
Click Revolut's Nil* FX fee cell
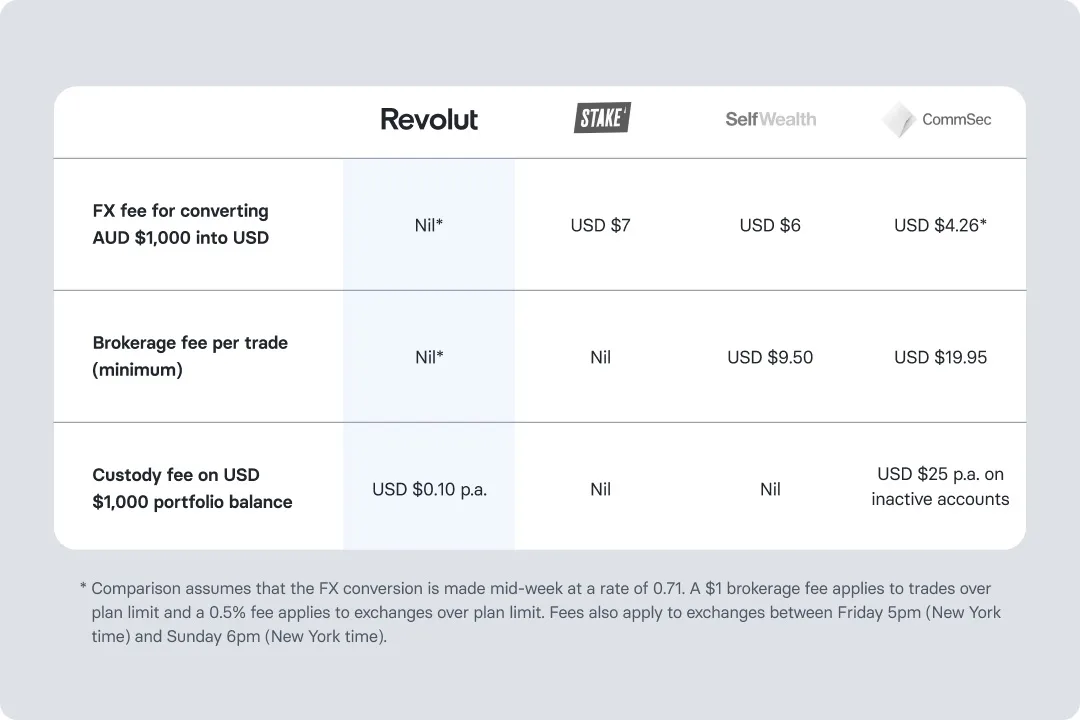(x=429, y=225)
